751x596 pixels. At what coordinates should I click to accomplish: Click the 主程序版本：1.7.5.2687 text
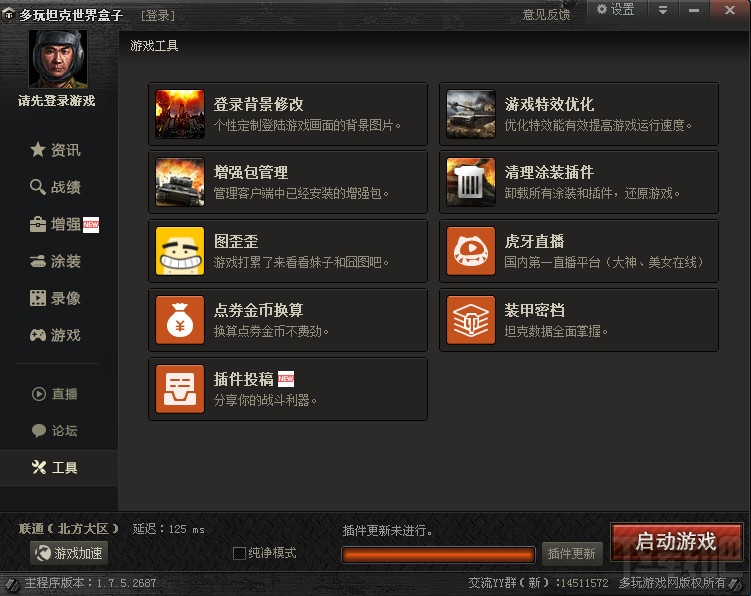(x=91, y=583)
